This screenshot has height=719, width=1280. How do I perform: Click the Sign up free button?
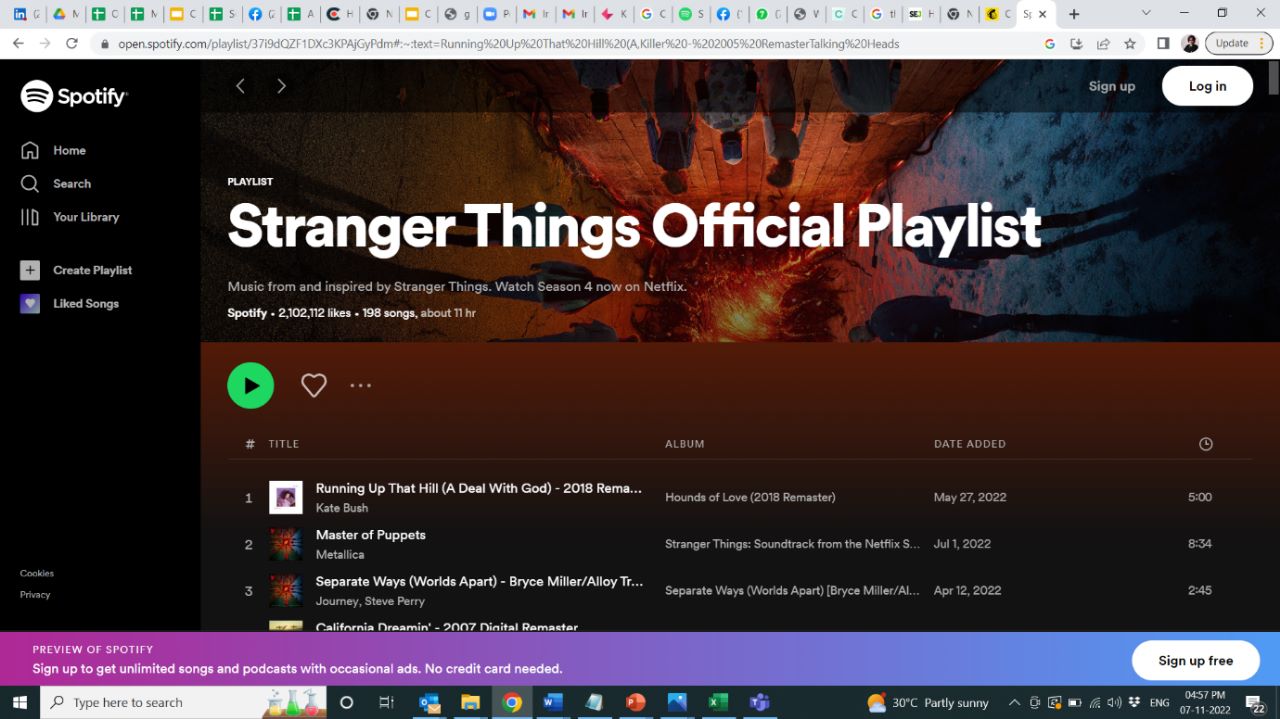click(x=1196, y=660)
